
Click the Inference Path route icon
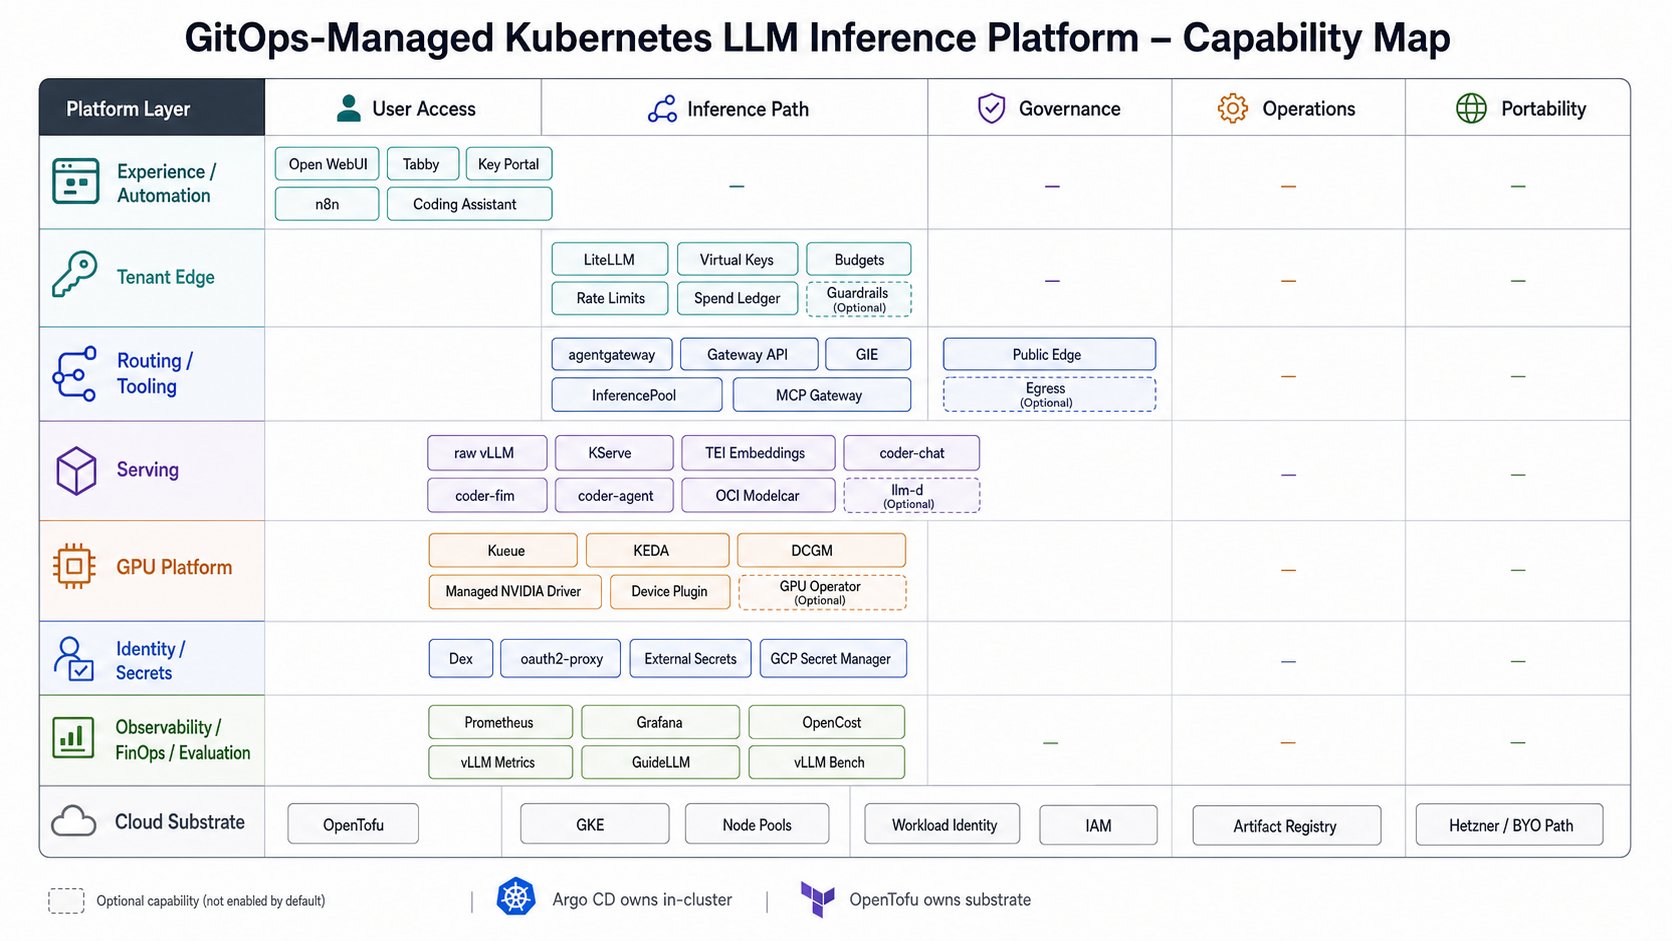662,109
